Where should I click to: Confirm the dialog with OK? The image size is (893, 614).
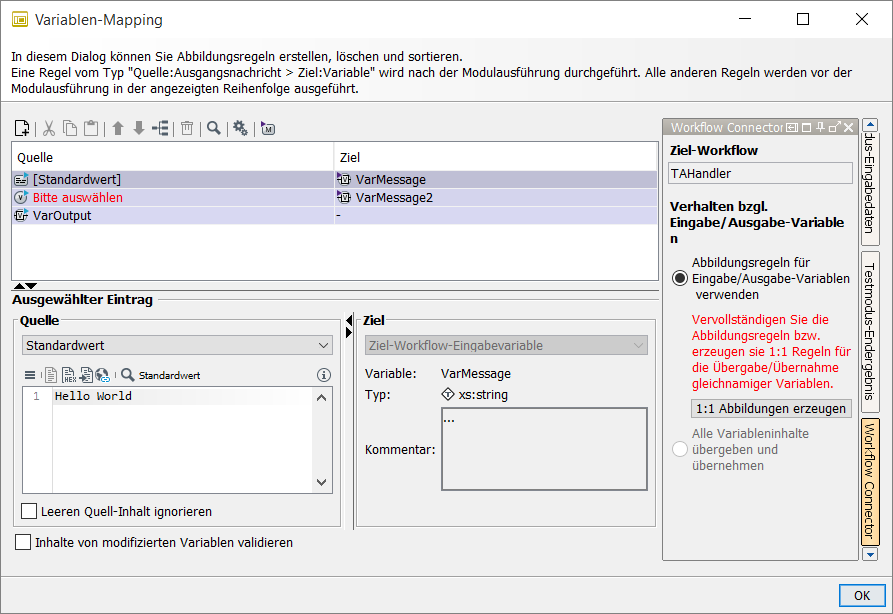861,595
